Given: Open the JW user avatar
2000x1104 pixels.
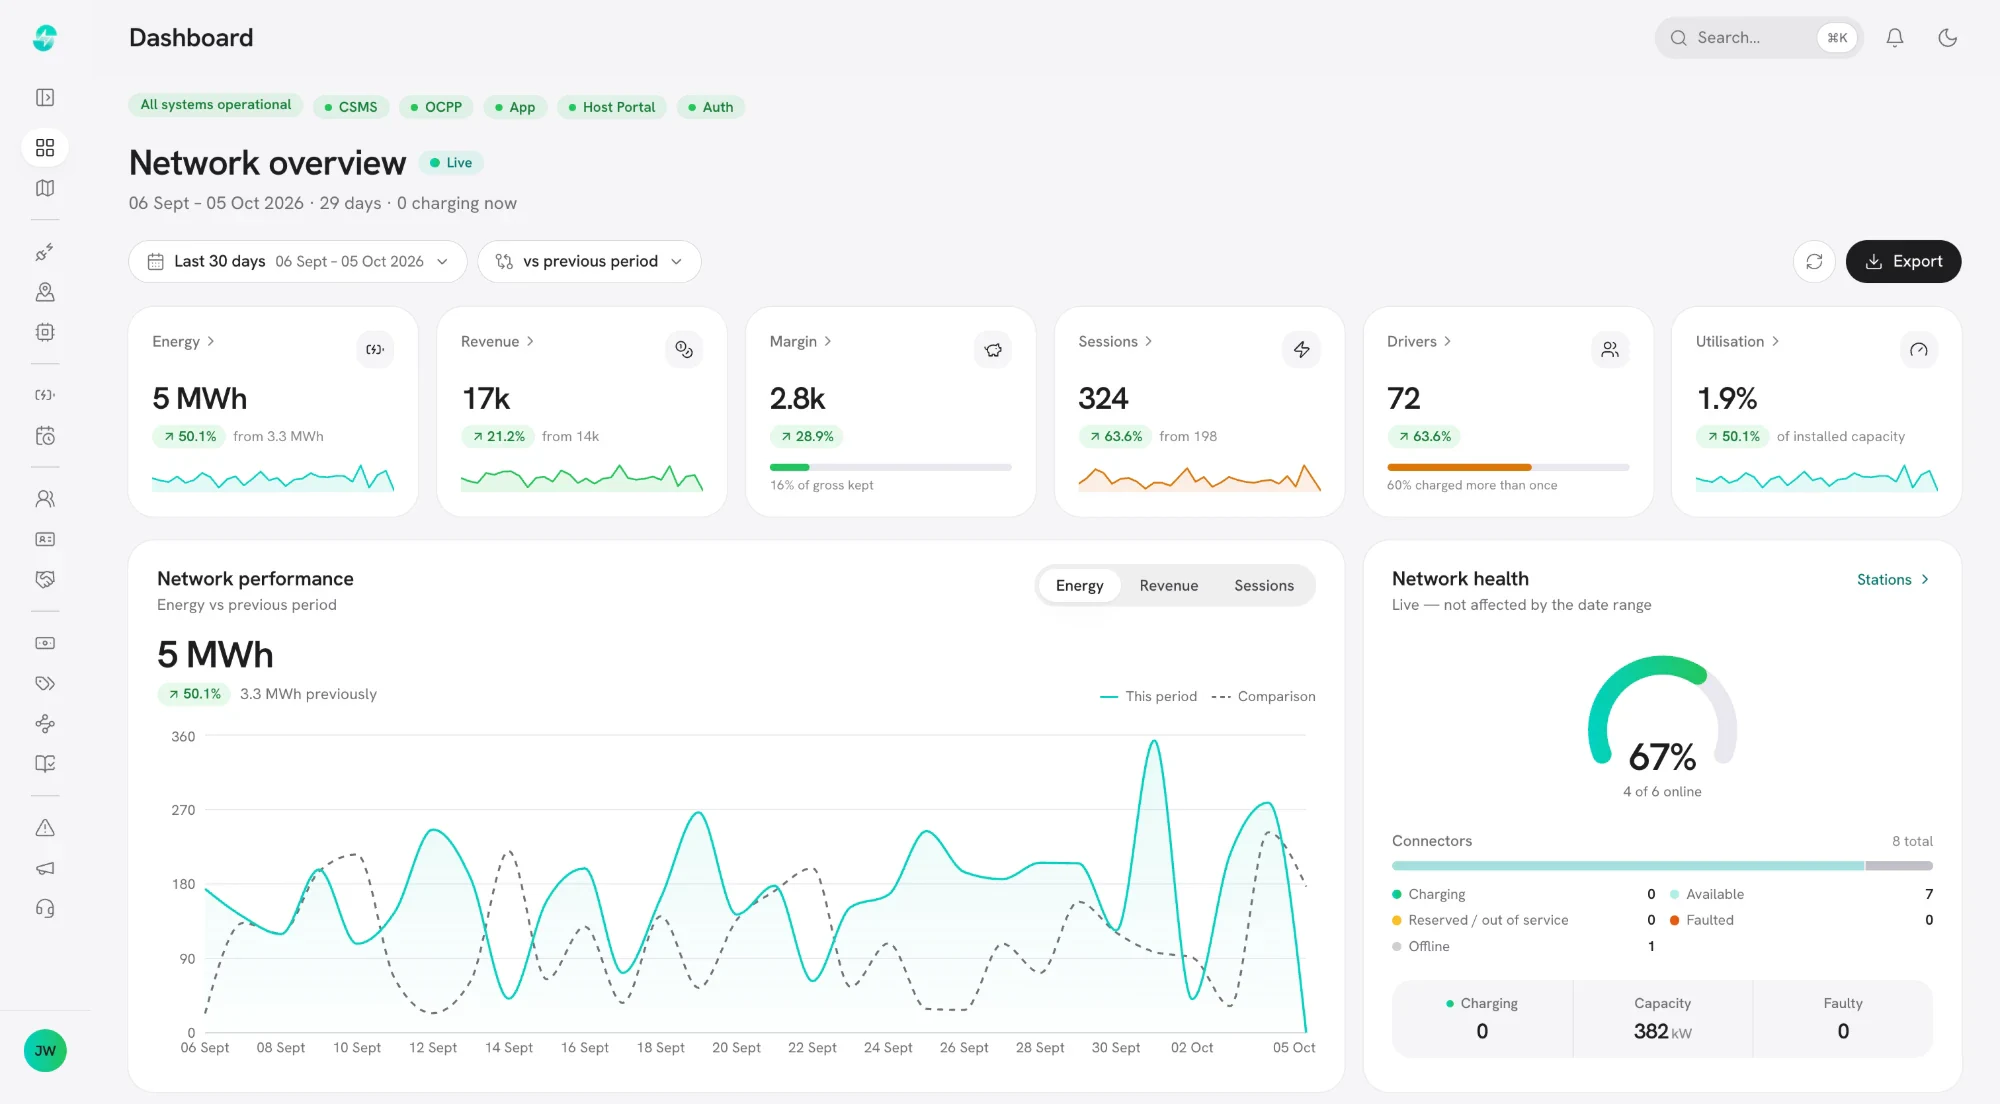Looking at the screenshot, I should pyautogui.click(x=45, y=1051).
